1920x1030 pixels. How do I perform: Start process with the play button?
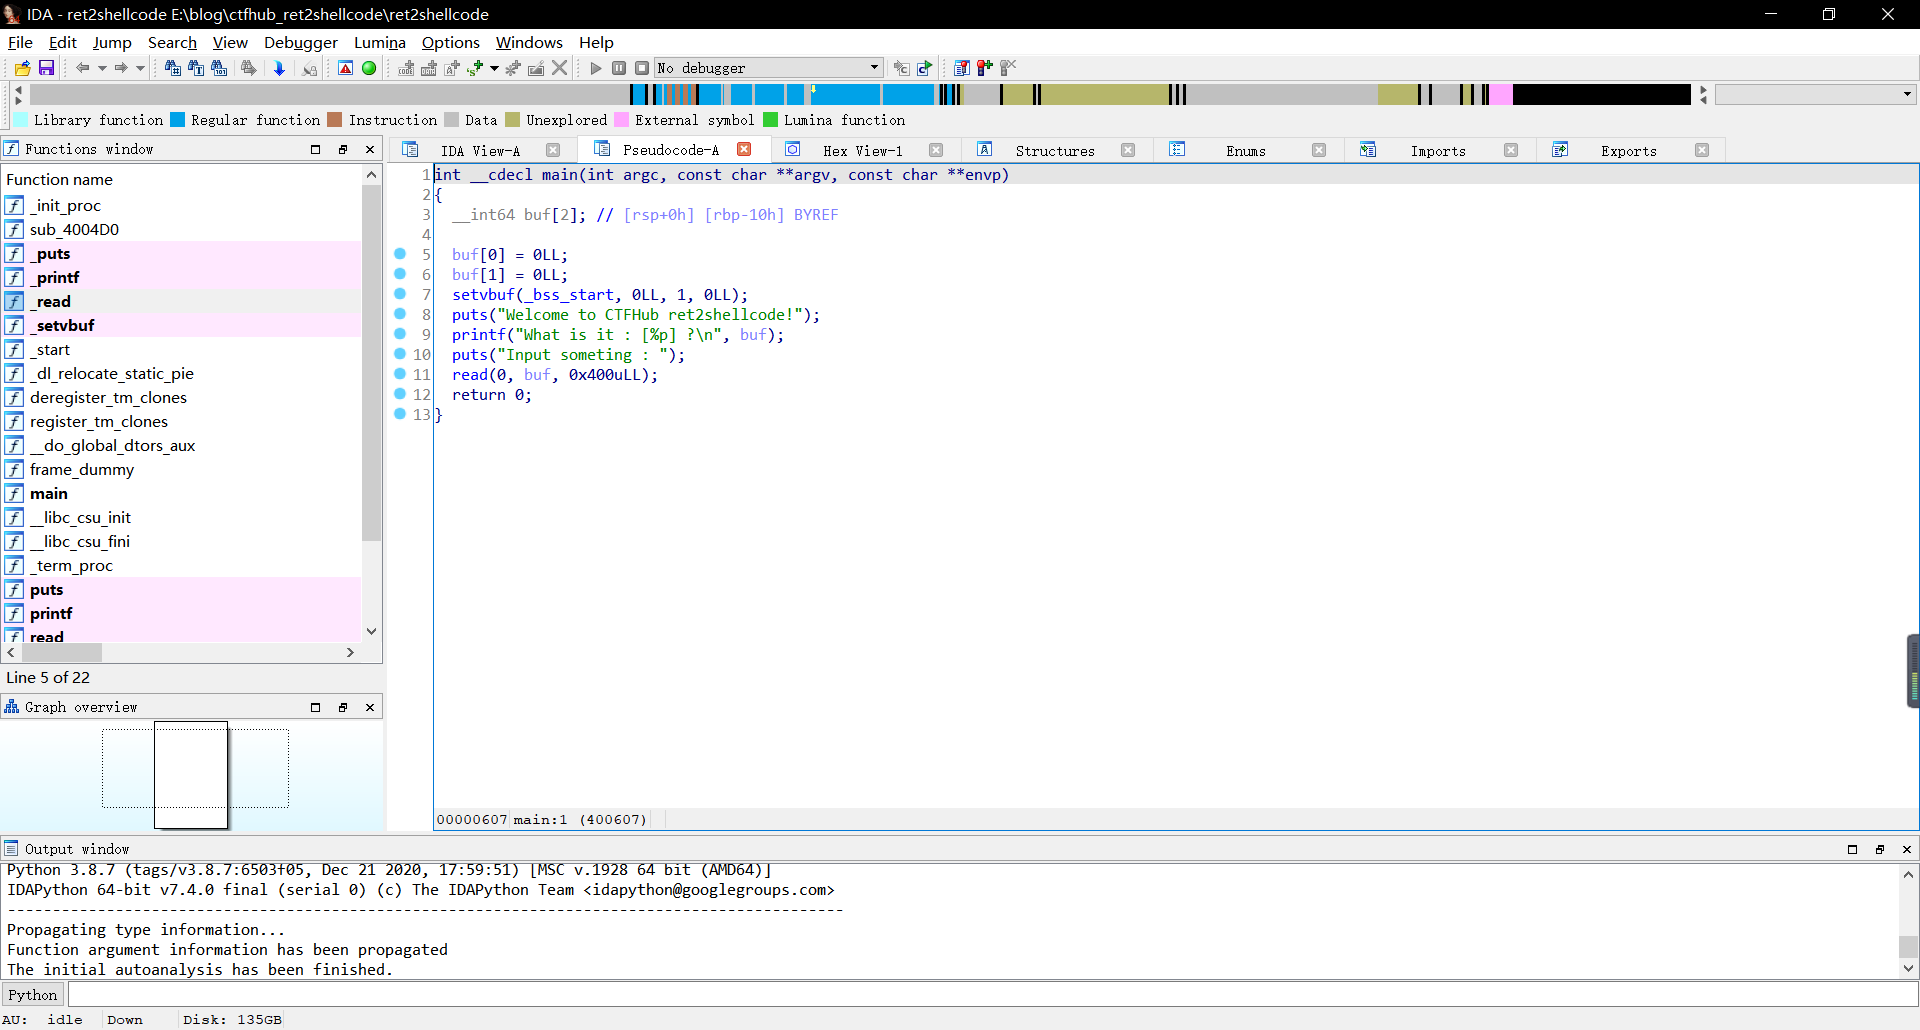tap(596, 68)
